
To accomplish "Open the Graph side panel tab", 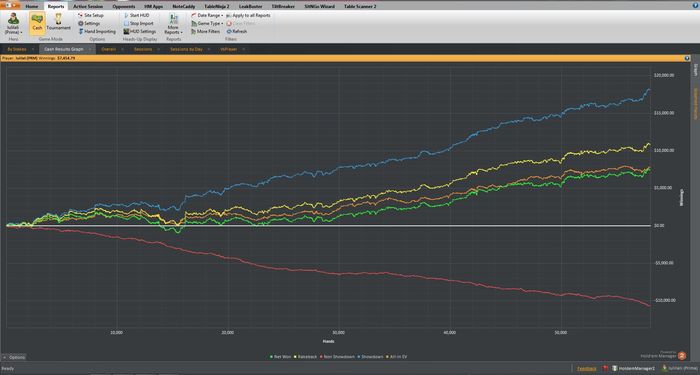I will point(695,71).
